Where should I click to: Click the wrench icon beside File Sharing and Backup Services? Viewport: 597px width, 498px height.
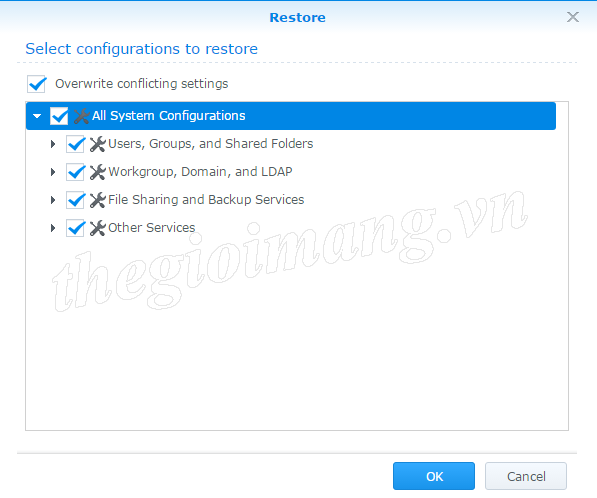click(x=98, y=200)
